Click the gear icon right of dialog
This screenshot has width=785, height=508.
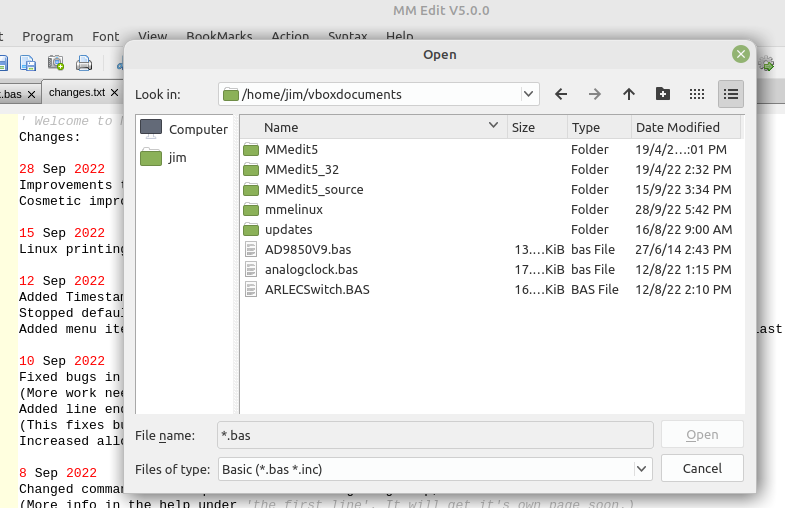tap(767, 64)
